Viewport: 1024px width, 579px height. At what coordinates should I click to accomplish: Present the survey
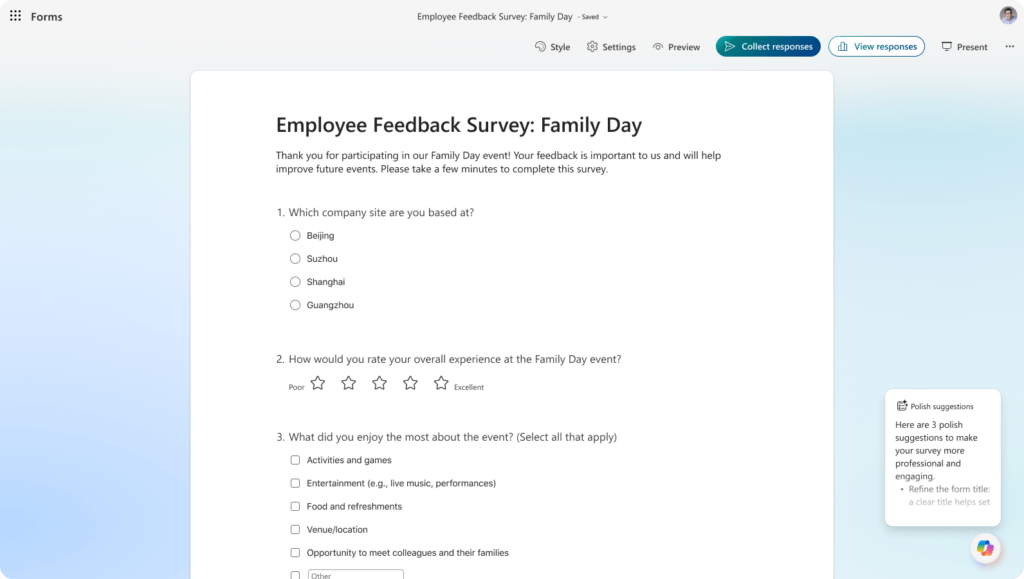pyautogui.click(x=963, y=46)
